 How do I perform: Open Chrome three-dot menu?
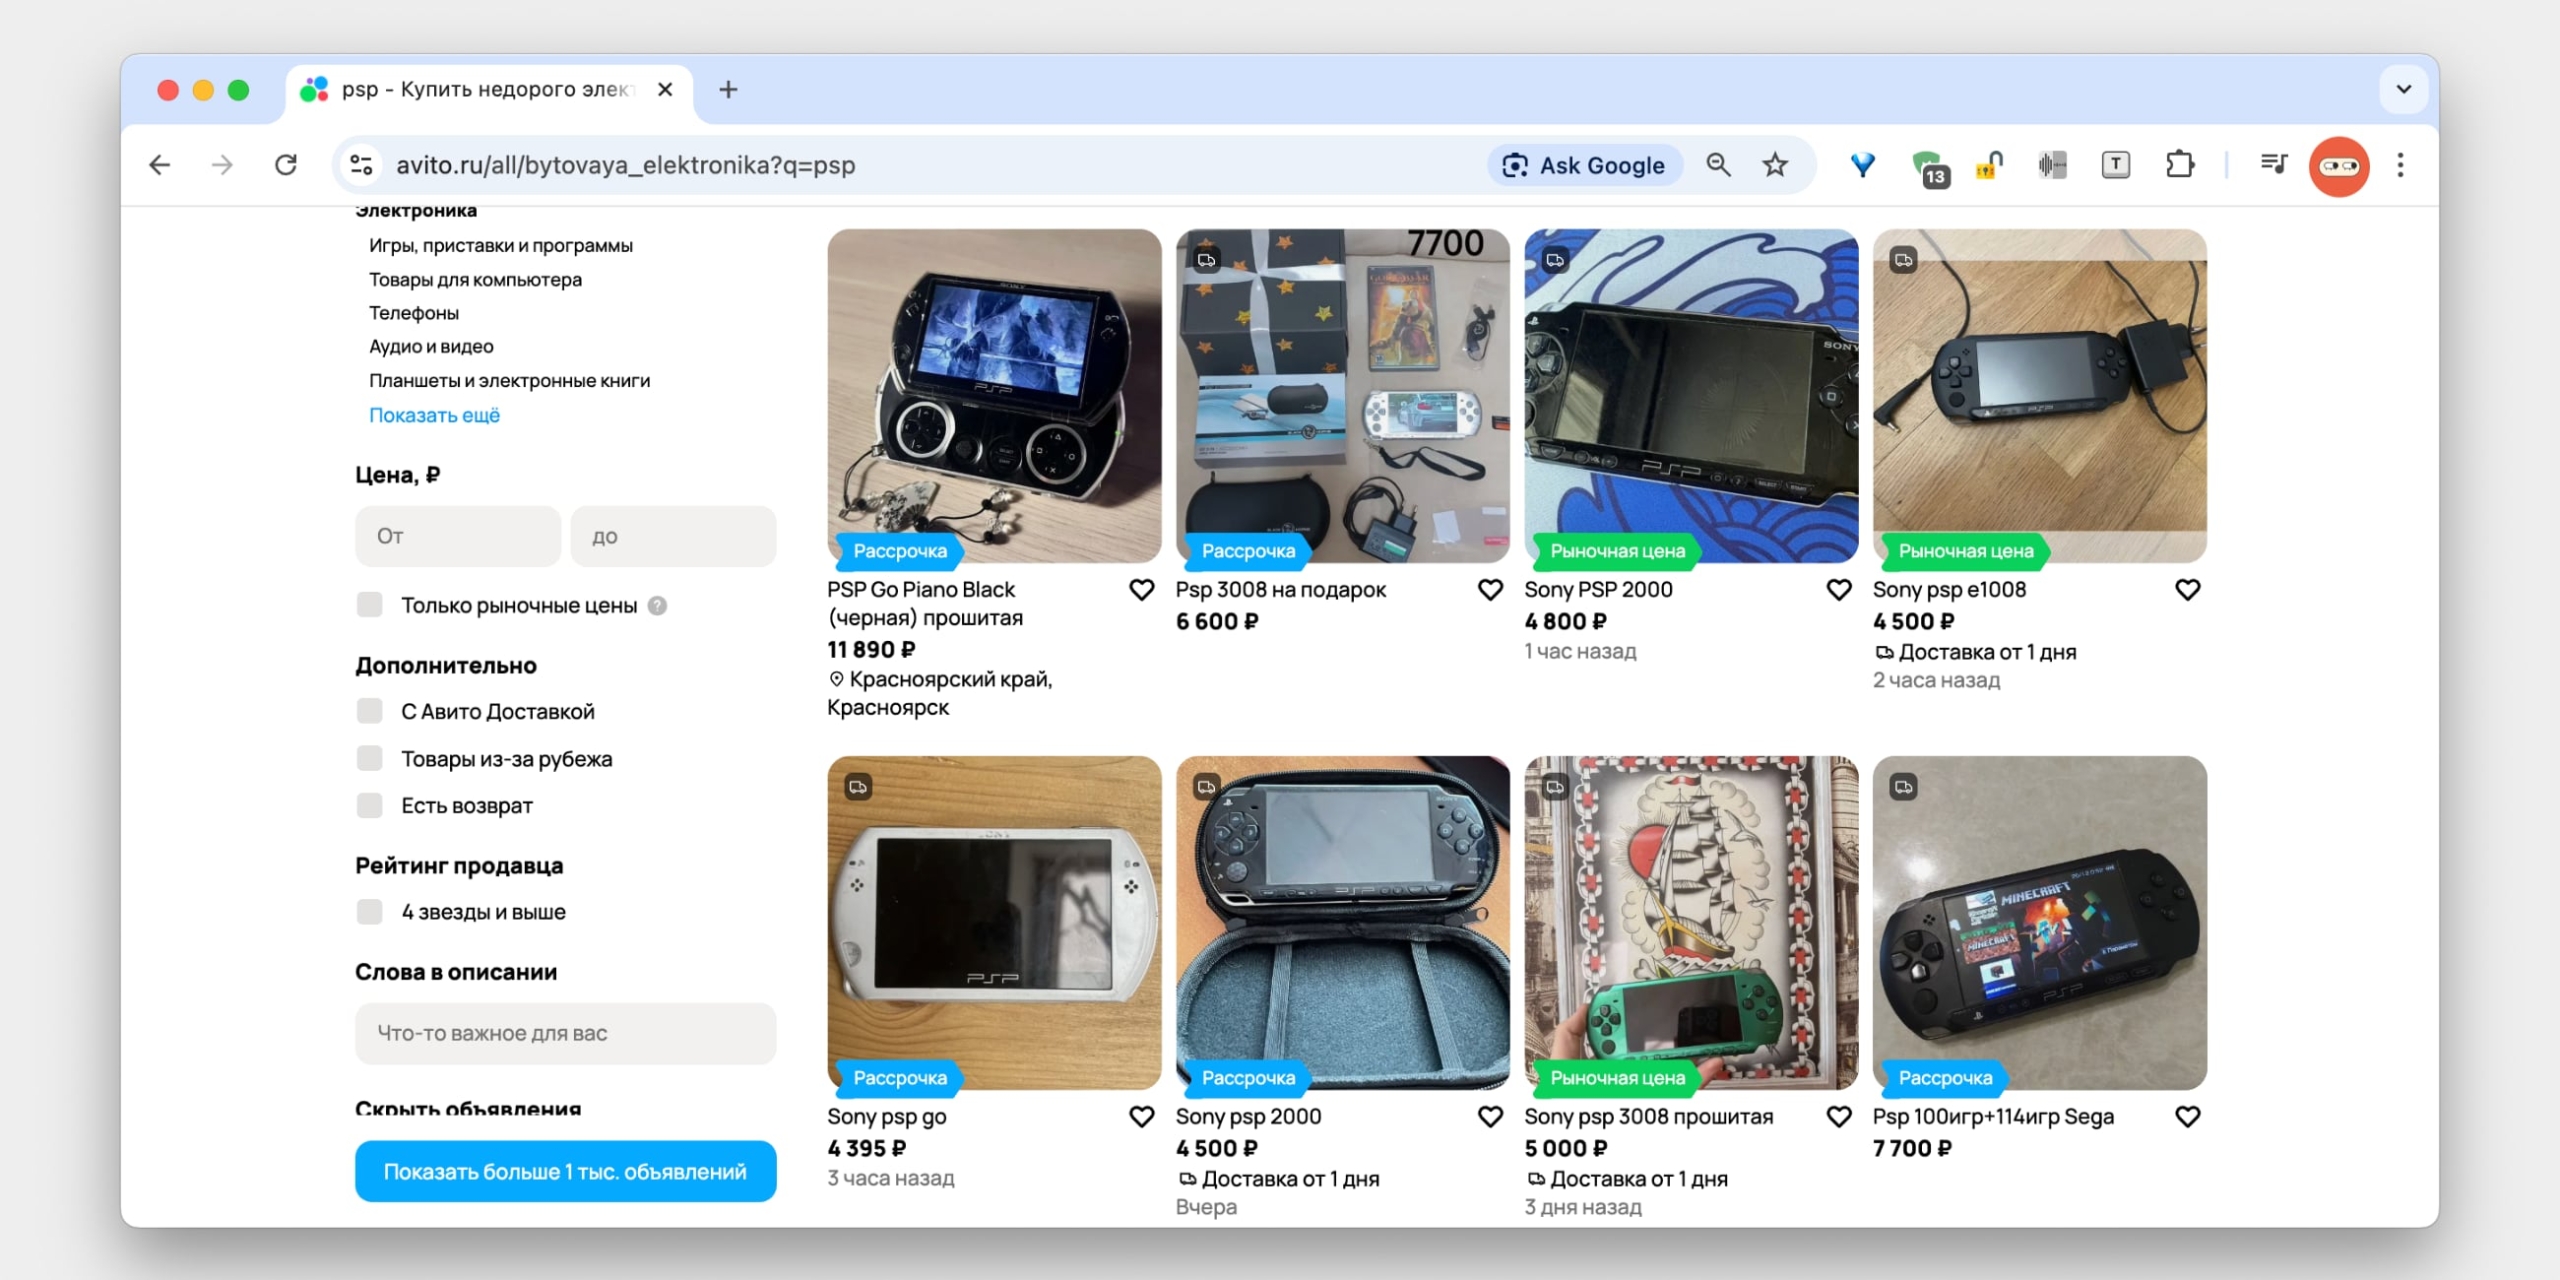point(2400,165)
